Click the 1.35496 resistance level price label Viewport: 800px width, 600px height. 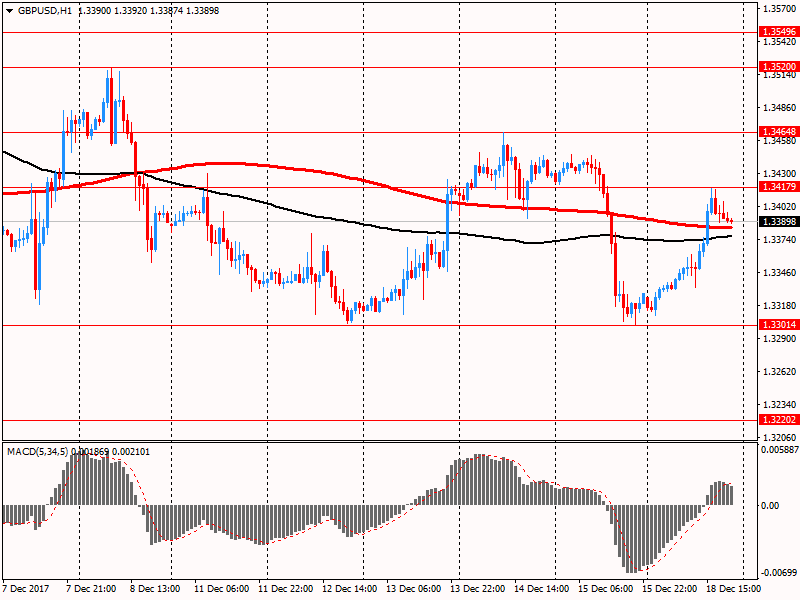tap(779, 32)
